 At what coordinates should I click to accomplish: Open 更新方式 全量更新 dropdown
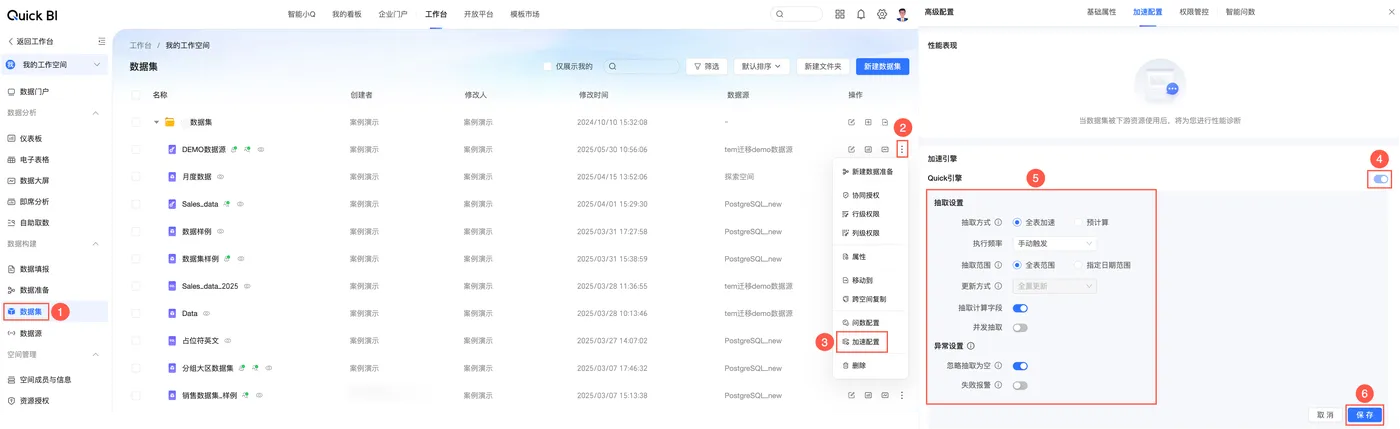pyautogui.click(x=1055, y=286)
